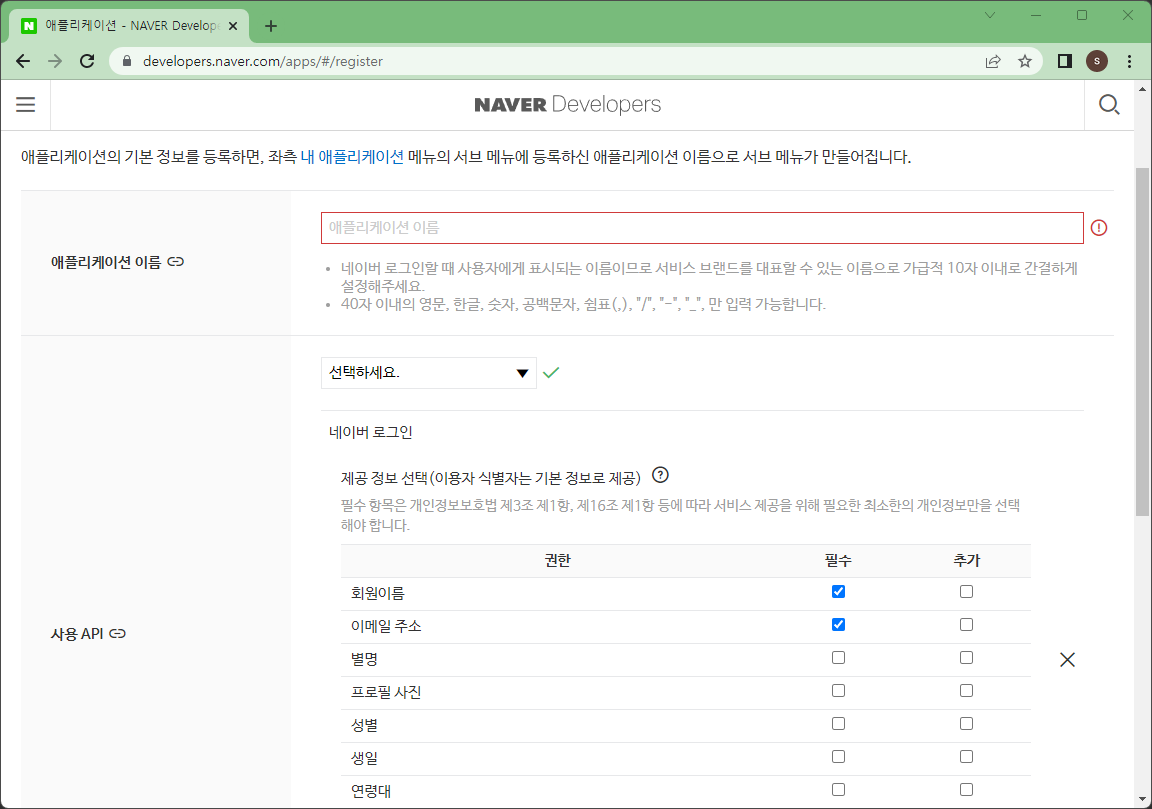Click the browser forward arrow
The image size is (1152, 809).
click(55, 61)
